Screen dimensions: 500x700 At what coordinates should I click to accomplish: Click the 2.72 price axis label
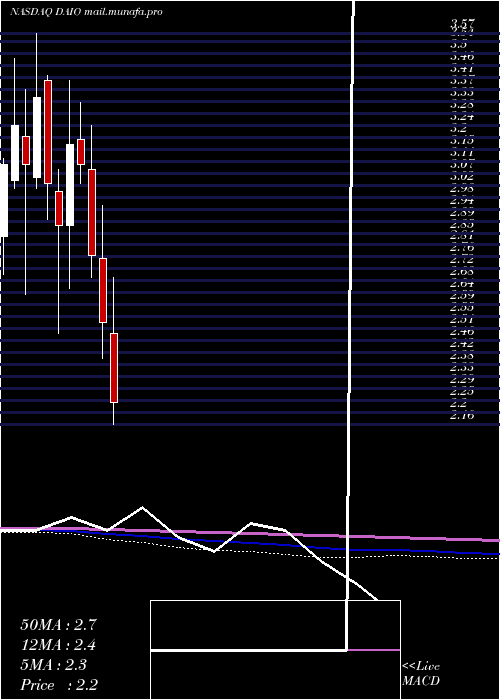(462, 260)
